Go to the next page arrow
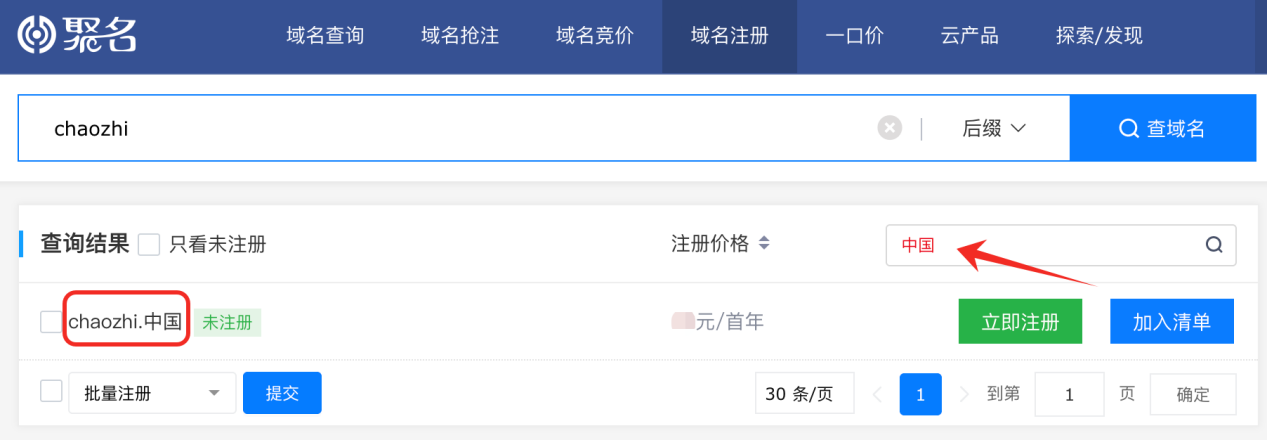The image size is (1267, 440). pyautogui.click(x=964, y=394)
